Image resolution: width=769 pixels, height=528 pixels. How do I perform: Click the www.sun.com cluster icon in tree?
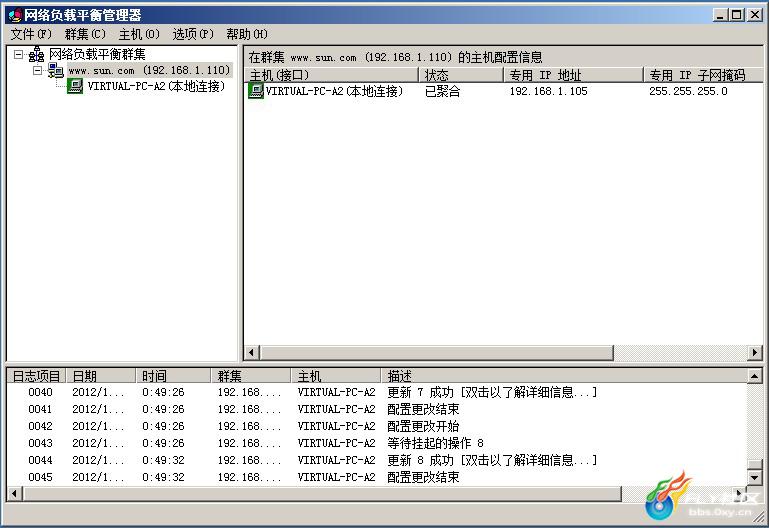(55, 71)
